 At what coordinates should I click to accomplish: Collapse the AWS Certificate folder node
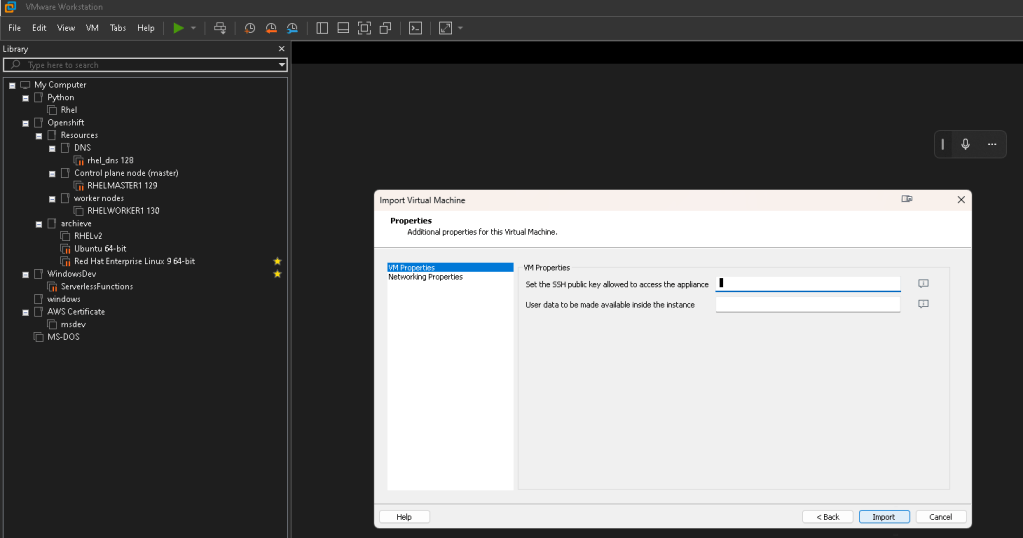(25, 312)
